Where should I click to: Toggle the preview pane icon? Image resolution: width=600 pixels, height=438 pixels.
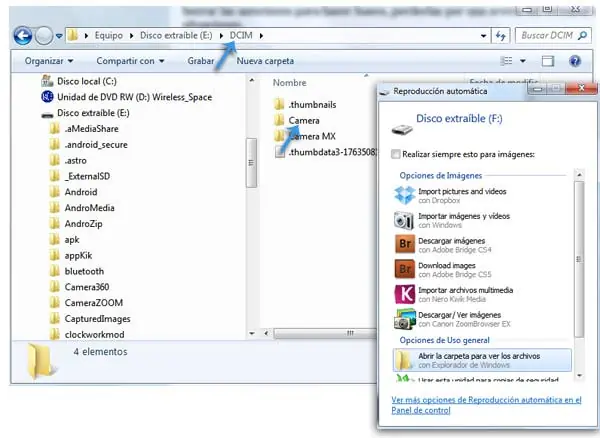coord(548,61)
